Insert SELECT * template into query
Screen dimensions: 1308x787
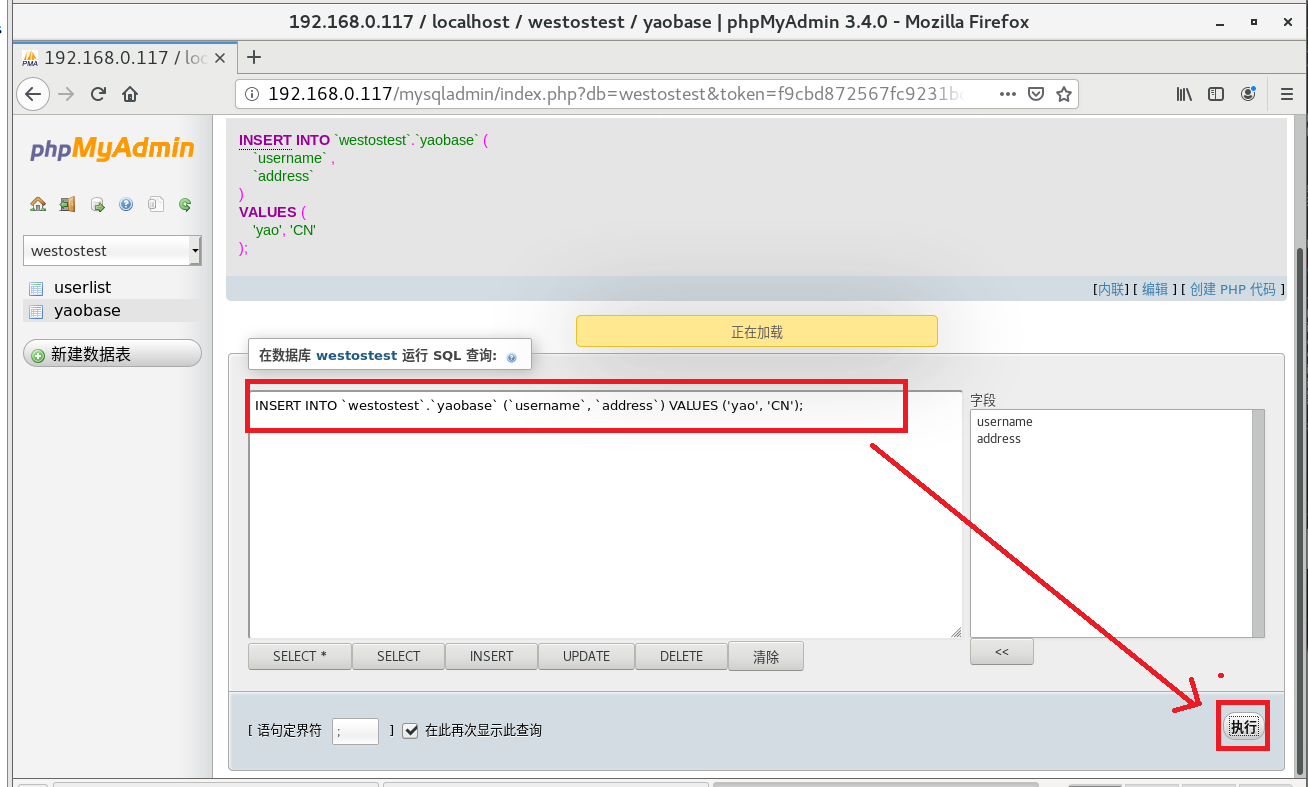click(300, 656)
